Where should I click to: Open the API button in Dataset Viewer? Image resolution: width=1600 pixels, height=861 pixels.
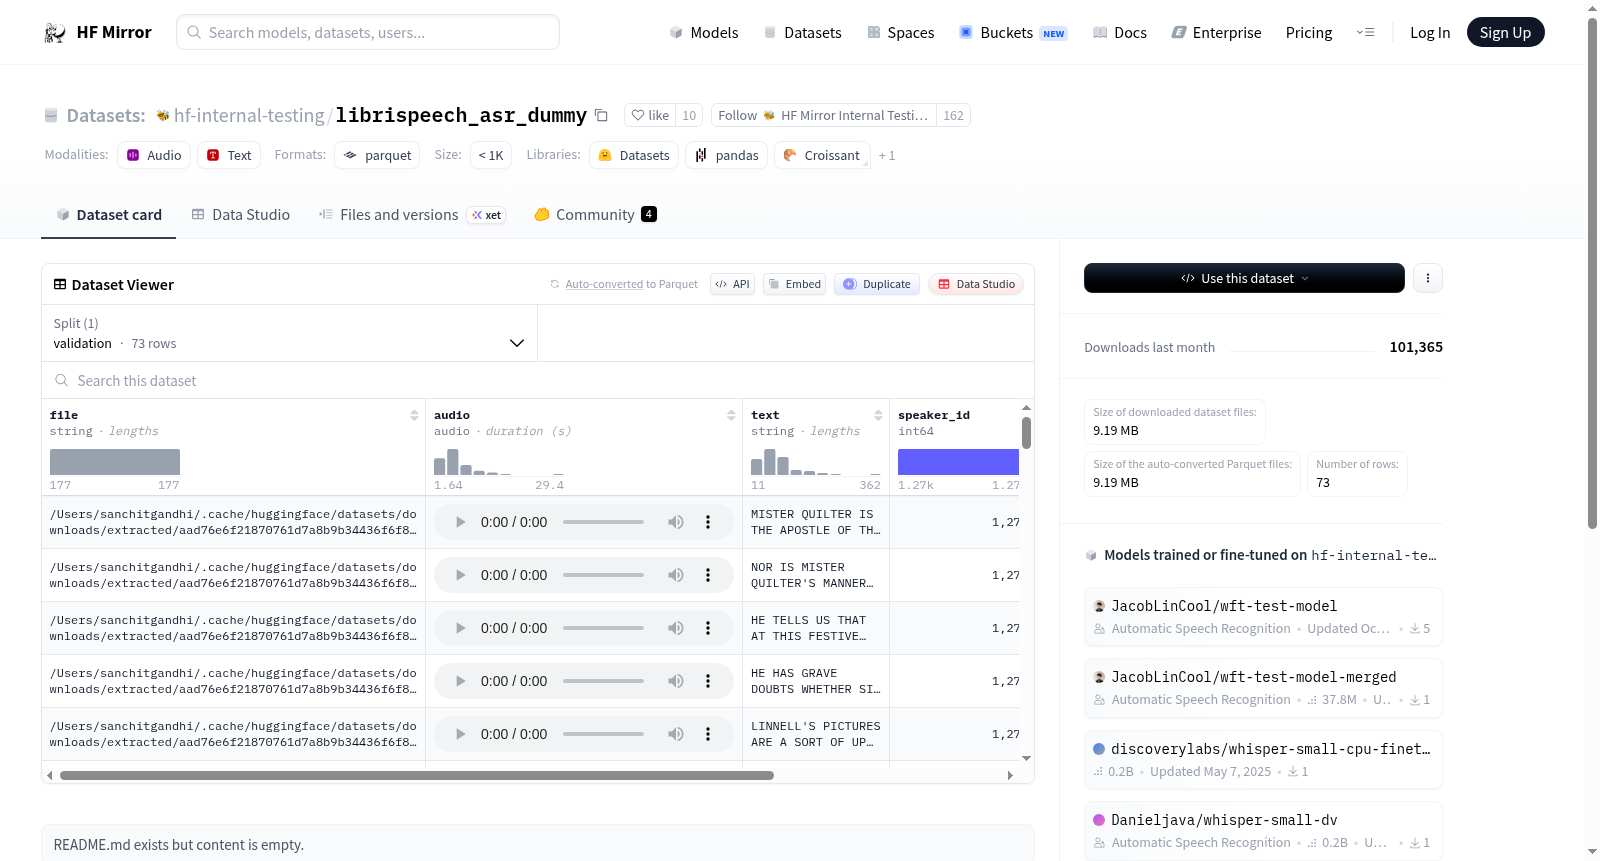click(x=732, y=284)
